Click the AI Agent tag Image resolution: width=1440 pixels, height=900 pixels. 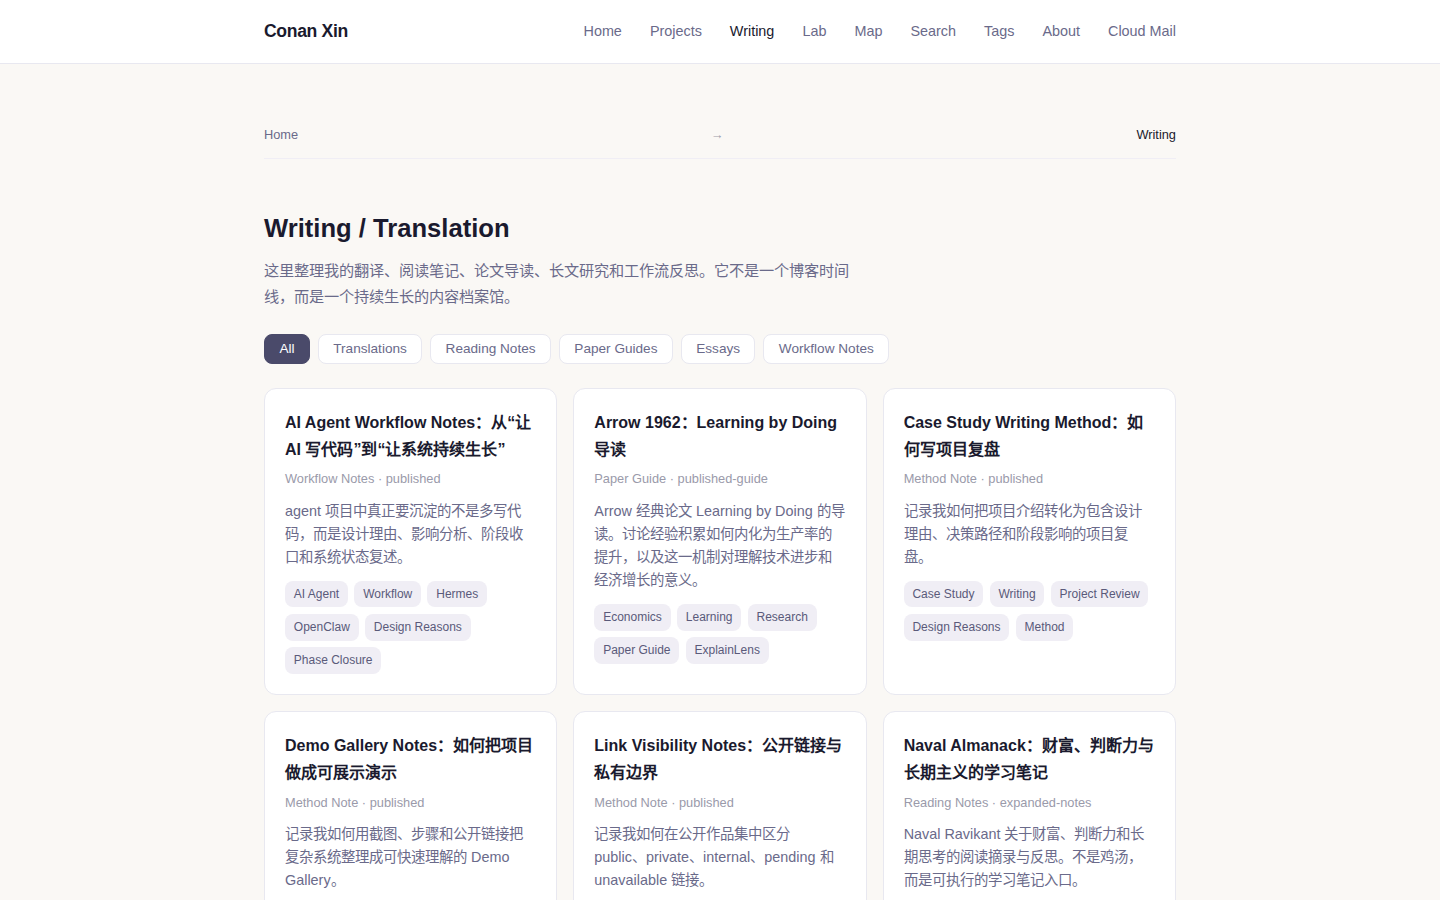[316, 594]
